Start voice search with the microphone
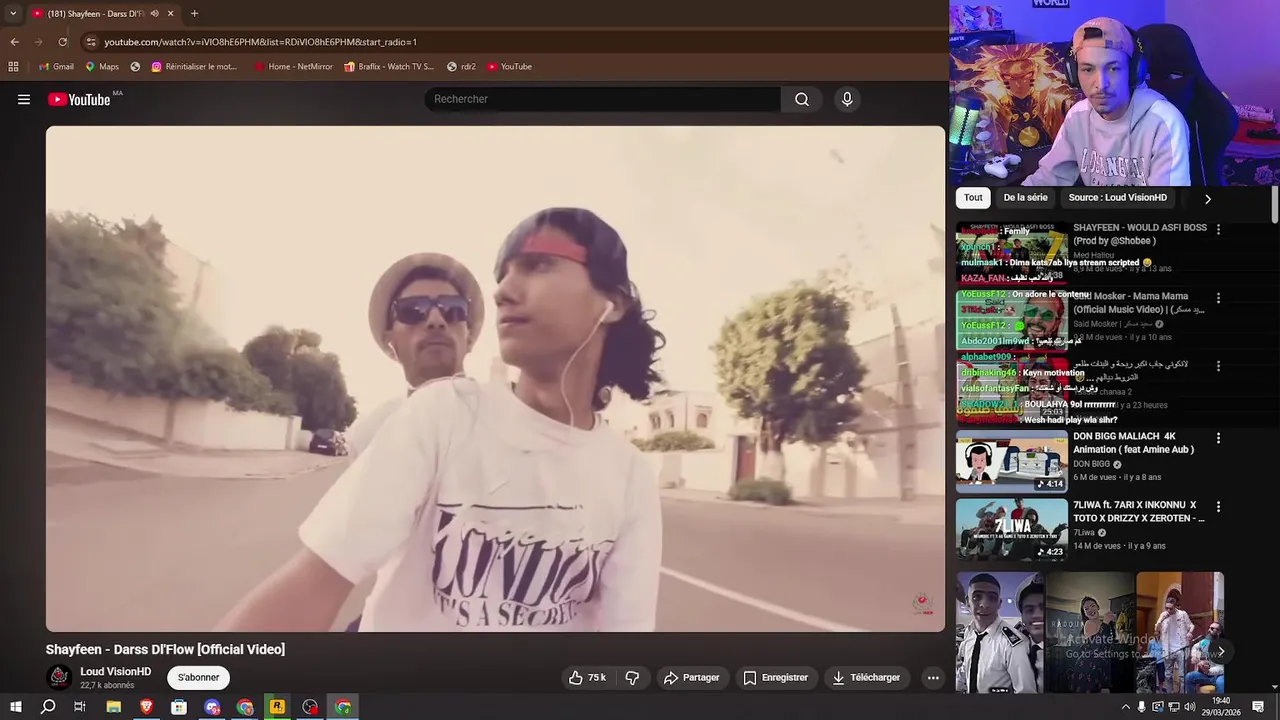 click(x=847, y=99)
